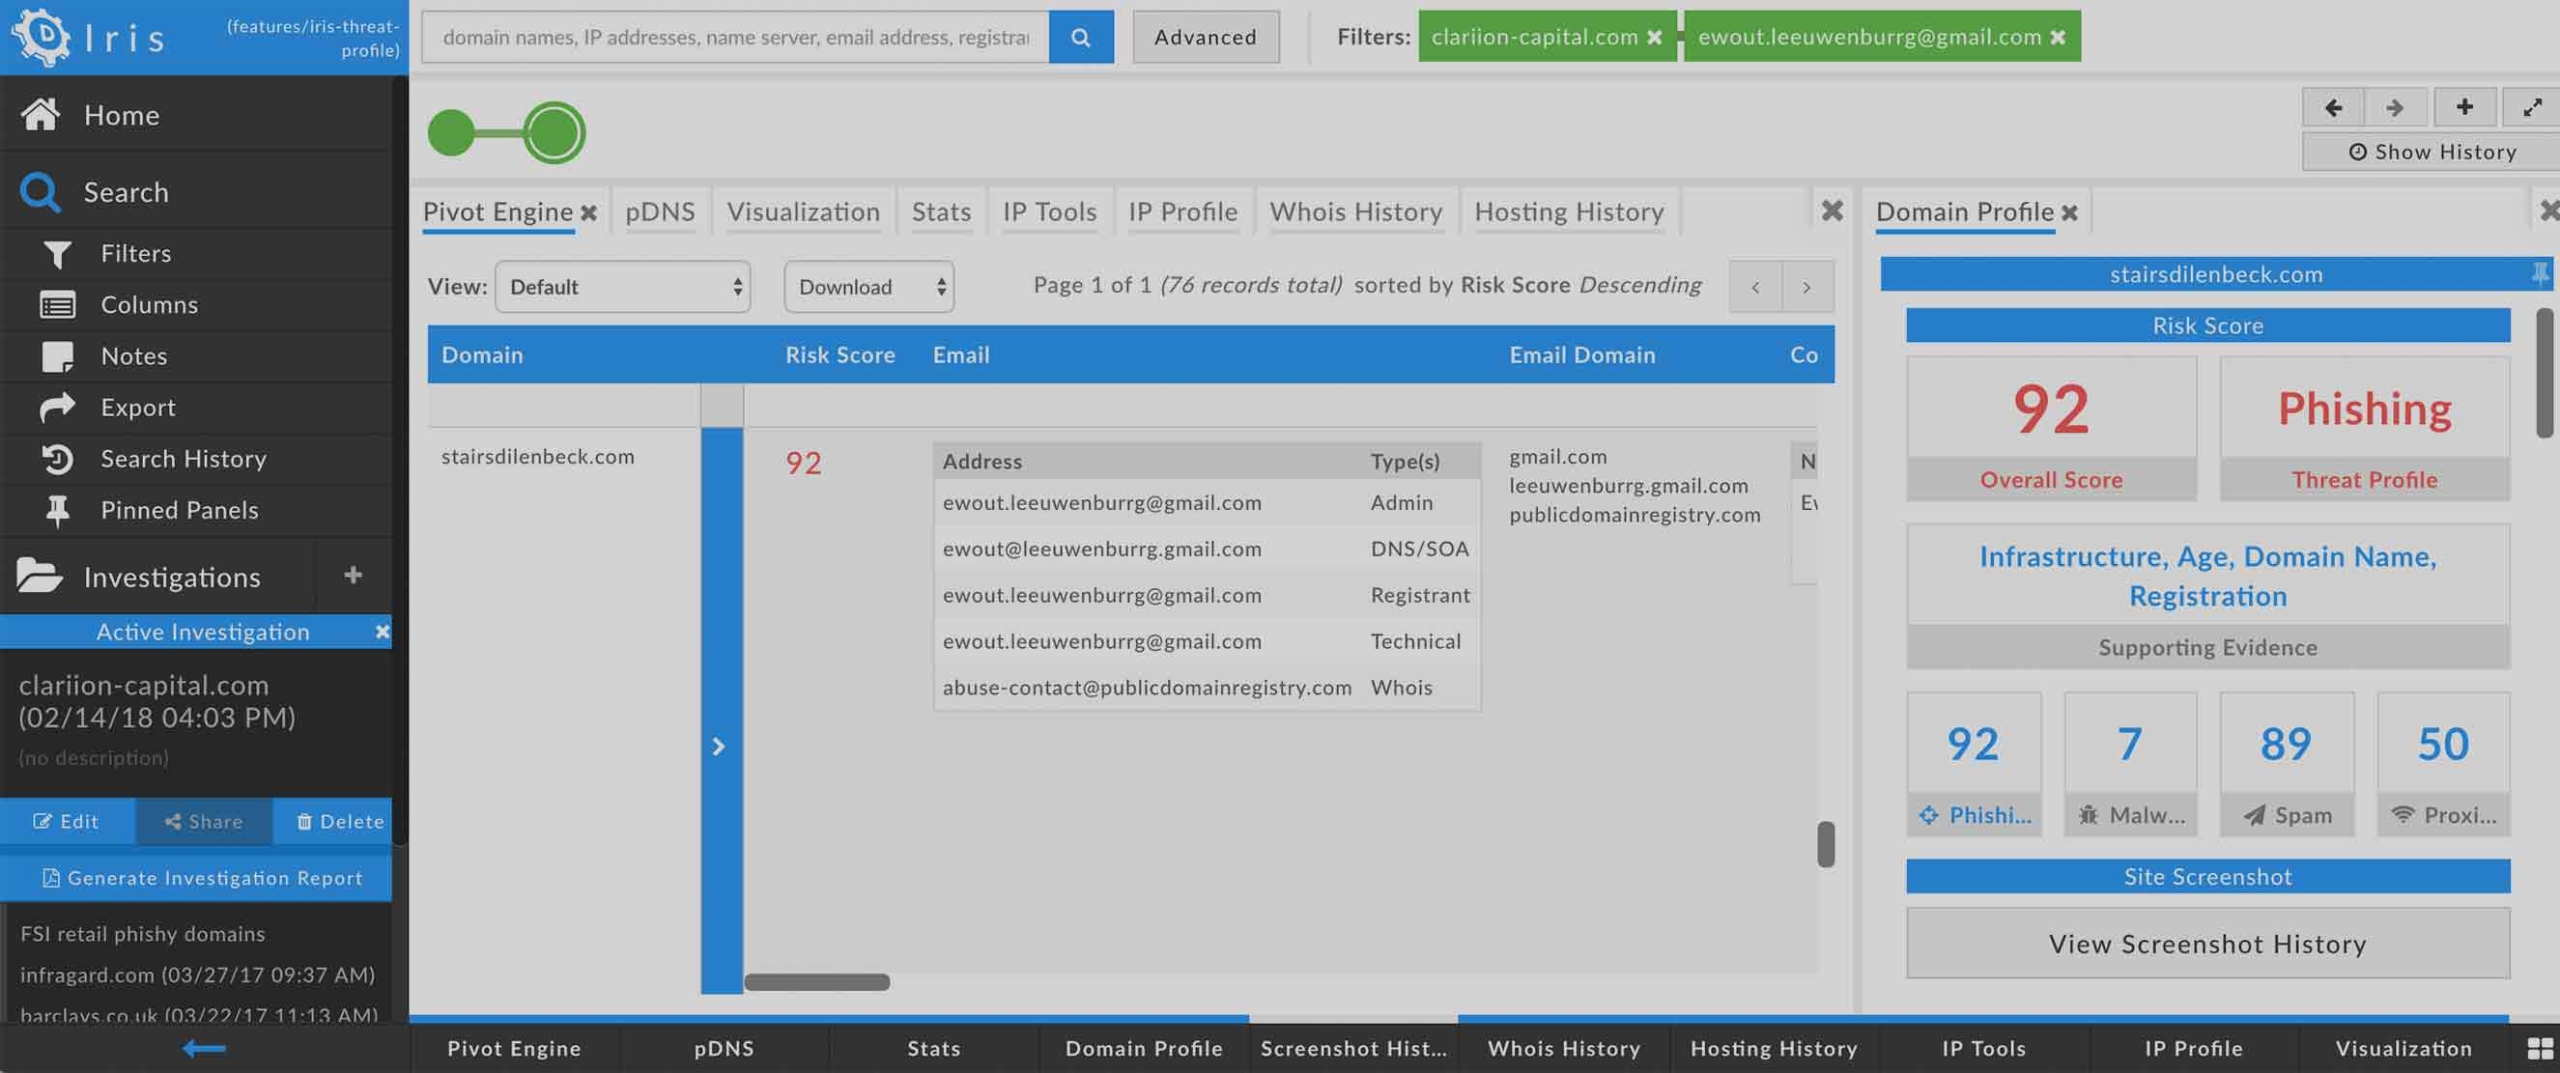Open Columns in the sidebar
The image size is (2560, 1073).
click(196, 304)
